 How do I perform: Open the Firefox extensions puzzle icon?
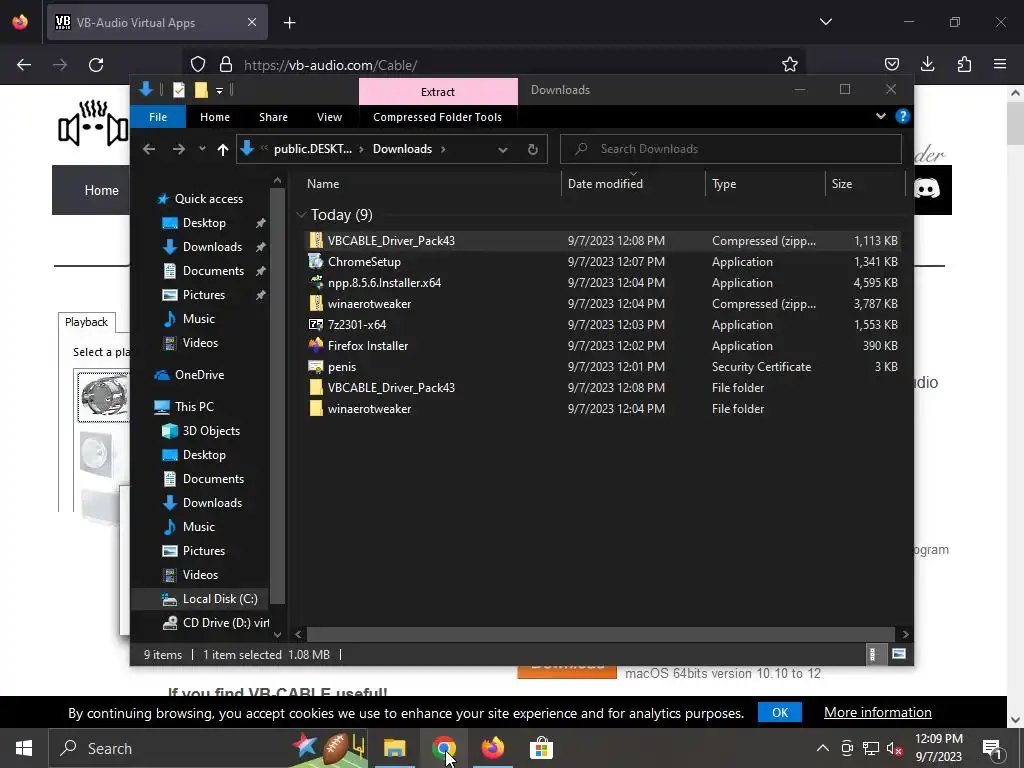coord(964,64)
